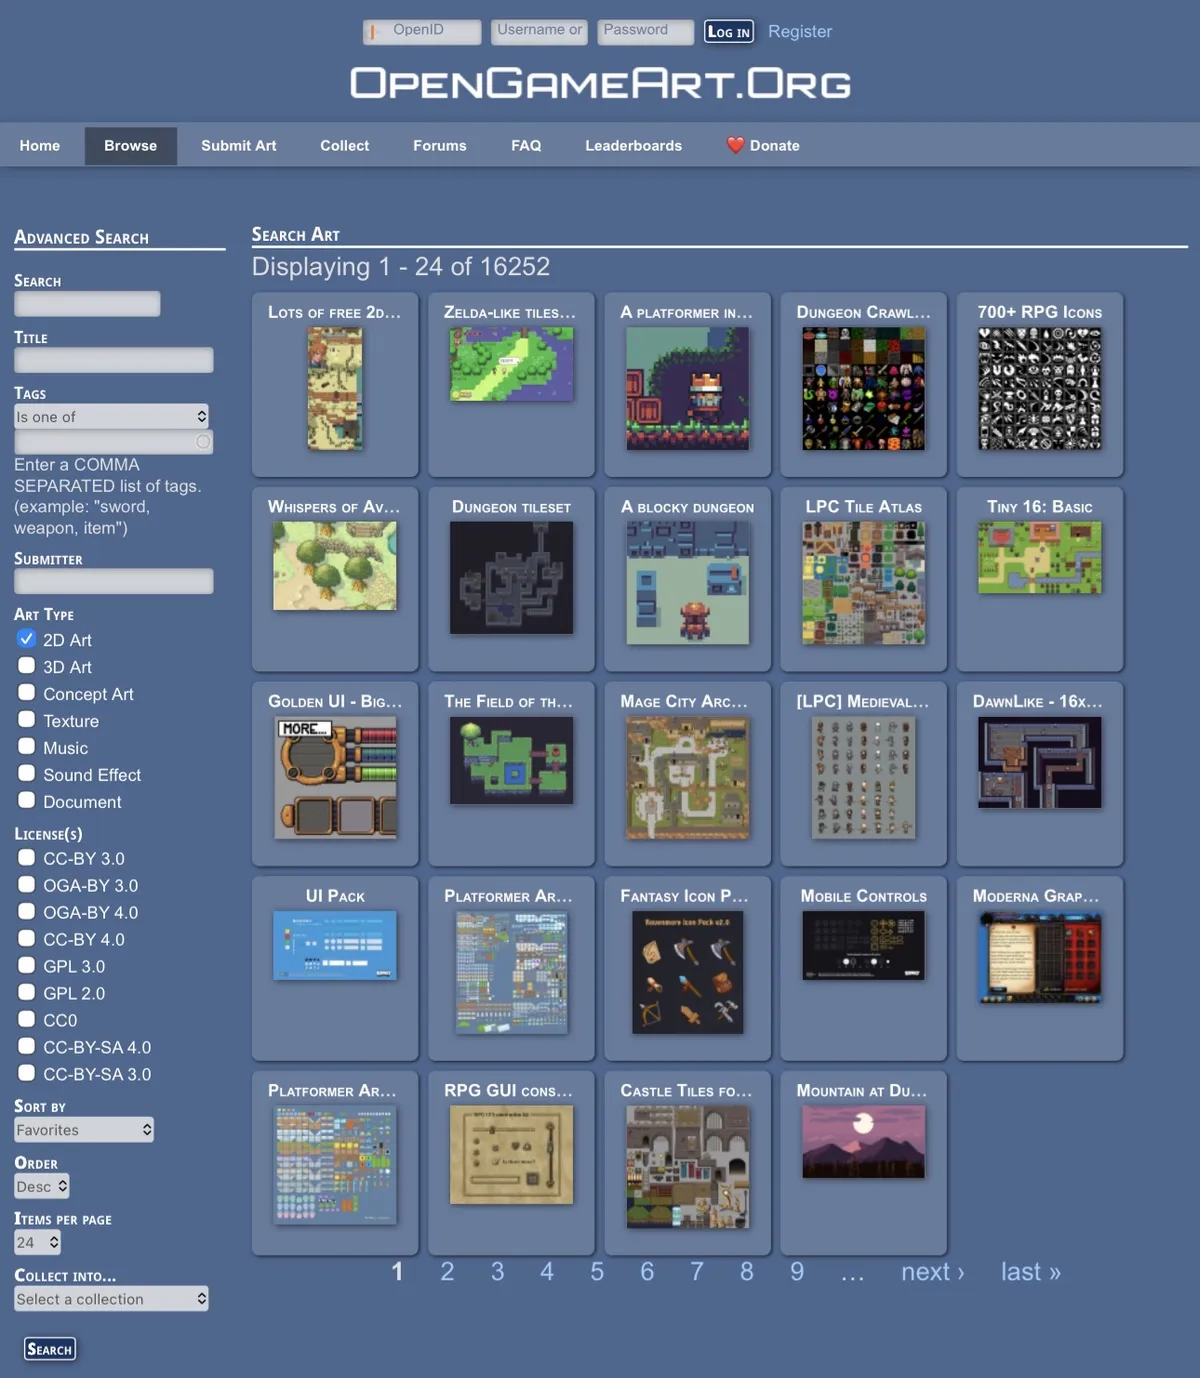Open Lots of Free 2D thumbnail
The height and width of the screenshot is (1378, 1200).
335,389
